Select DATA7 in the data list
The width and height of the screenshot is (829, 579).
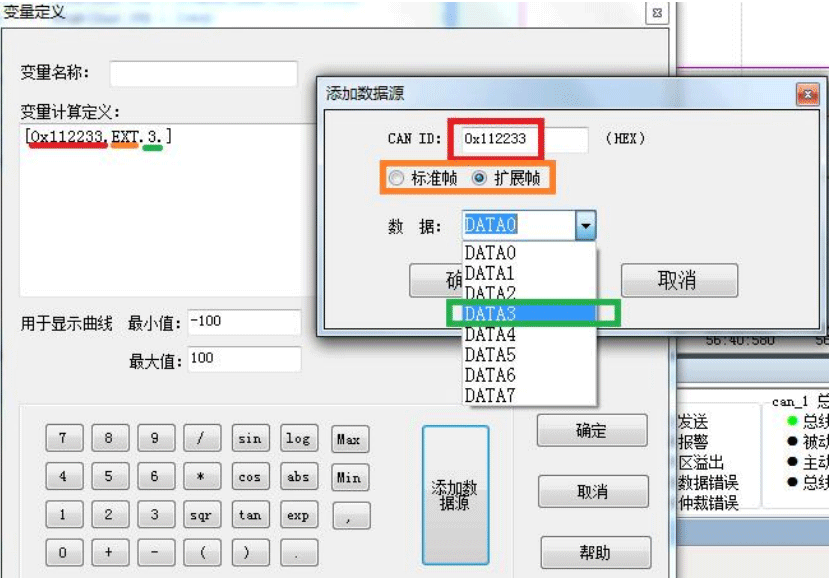coord(490,395)
